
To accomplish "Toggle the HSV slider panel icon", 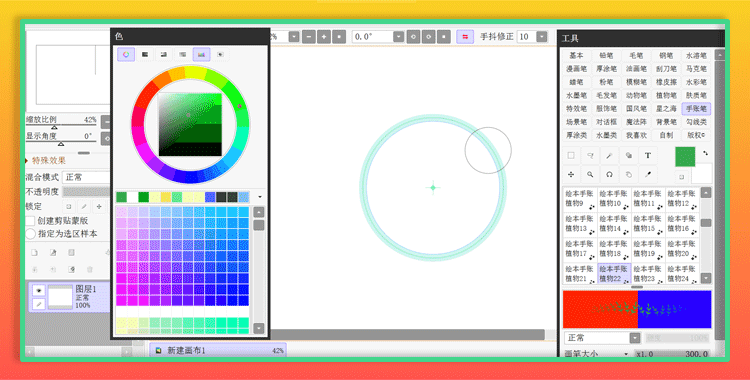I will click(x=164, y=55).
